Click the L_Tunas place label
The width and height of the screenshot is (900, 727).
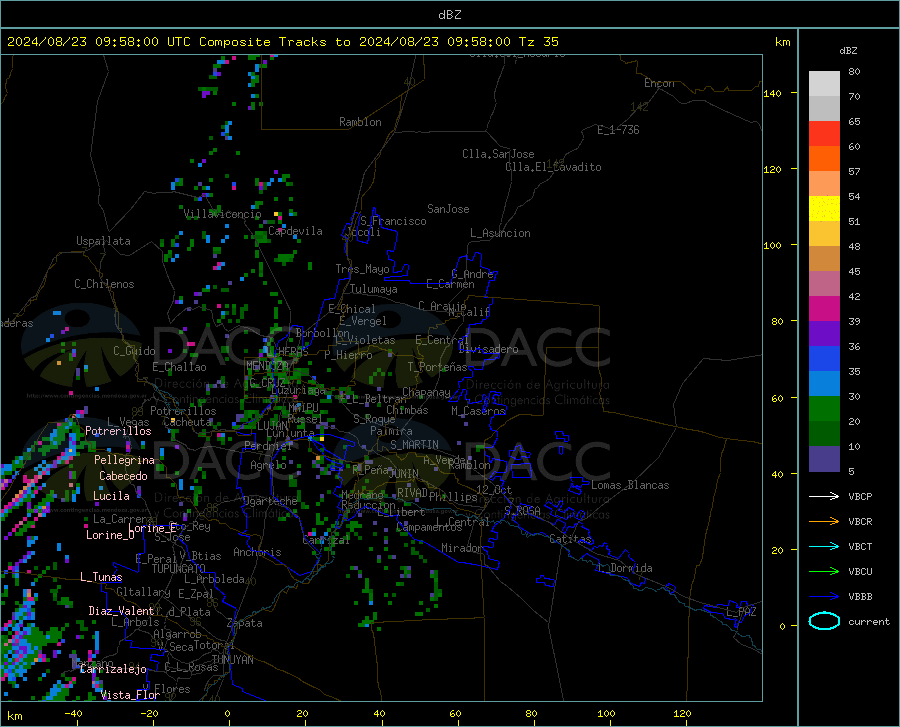tap(101, 577)
